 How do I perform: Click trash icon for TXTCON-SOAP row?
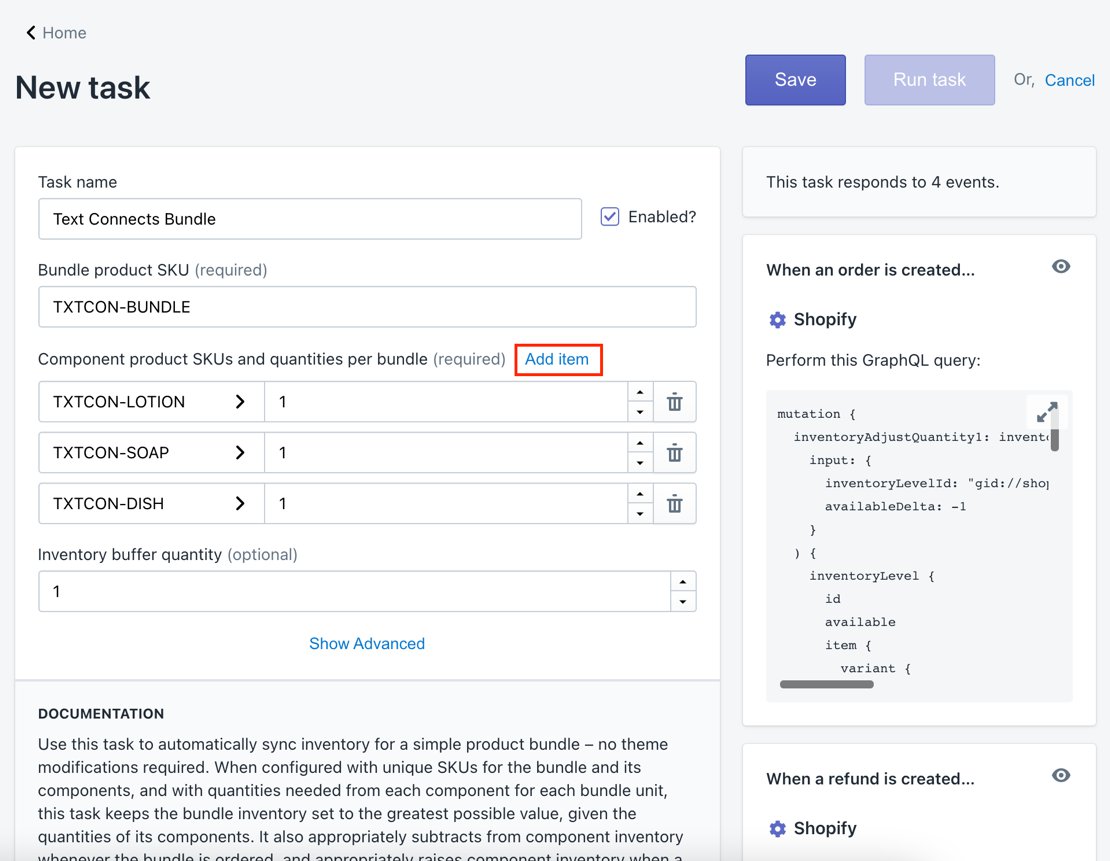click(x=675, y=453)
